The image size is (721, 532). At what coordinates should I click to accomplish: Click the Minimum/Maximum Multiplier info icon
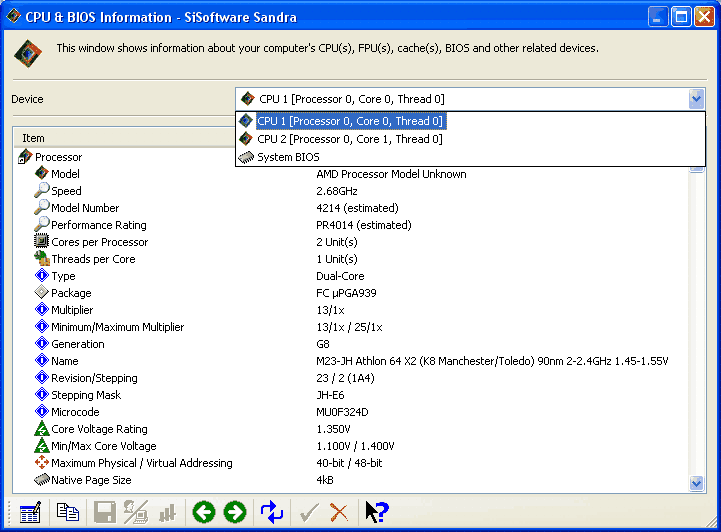point(41,326)
